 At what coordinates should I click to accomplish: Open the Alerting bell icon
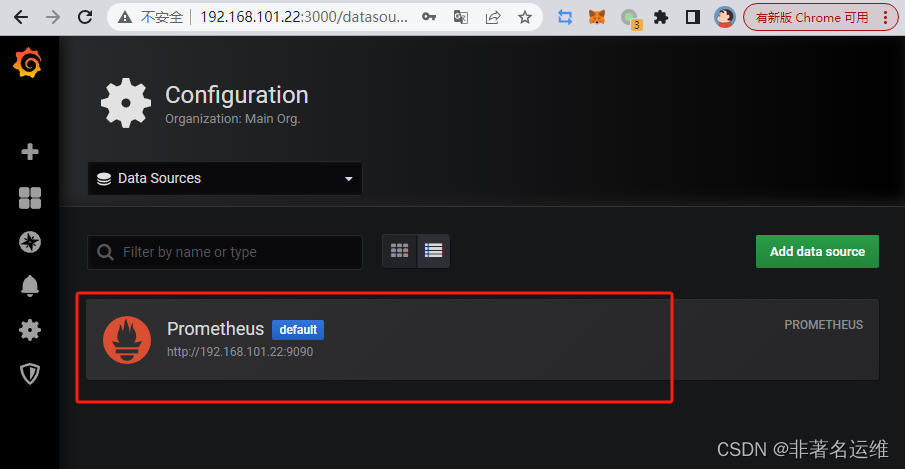pos(29,286)
